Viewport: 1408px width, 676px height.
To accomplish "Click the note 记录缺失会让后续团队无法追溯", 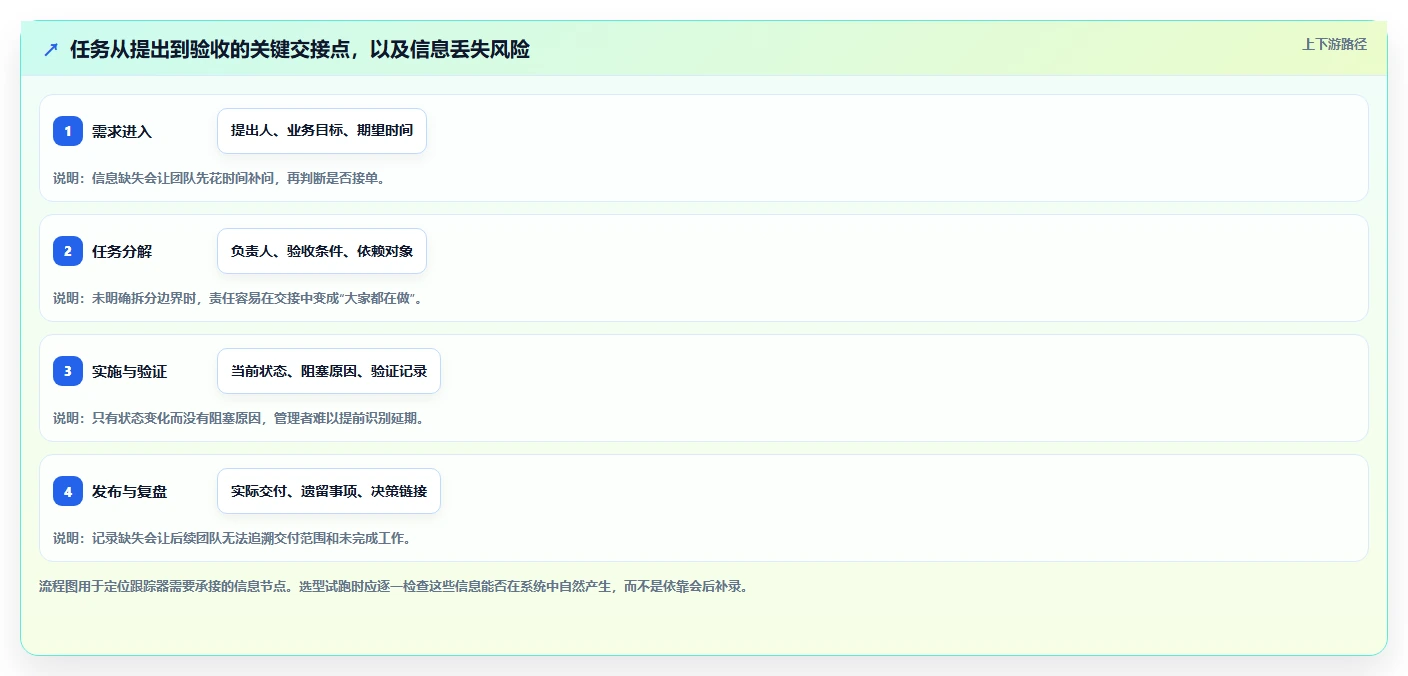I will 232,538.
